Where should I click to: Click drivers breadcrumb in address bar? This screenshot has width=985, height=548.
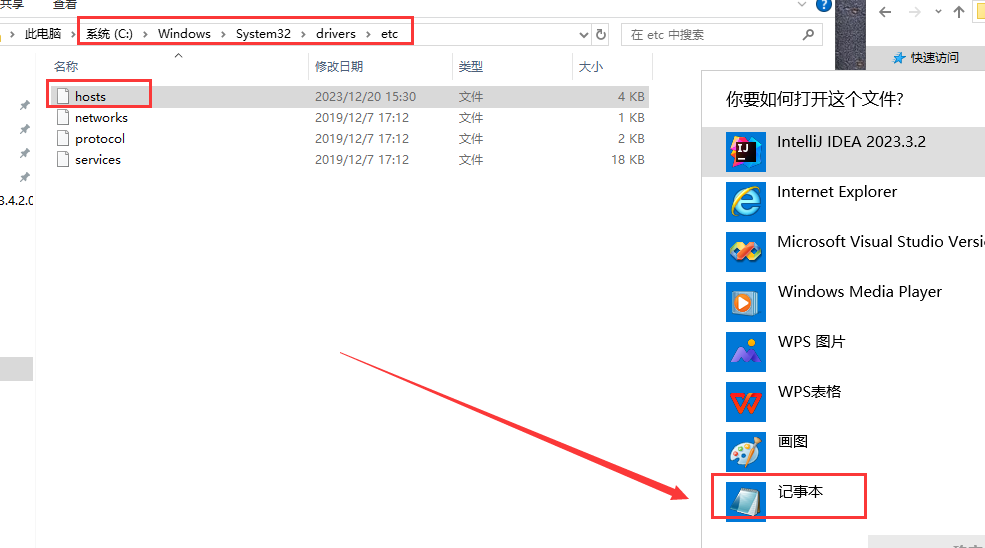coord(335,34)
